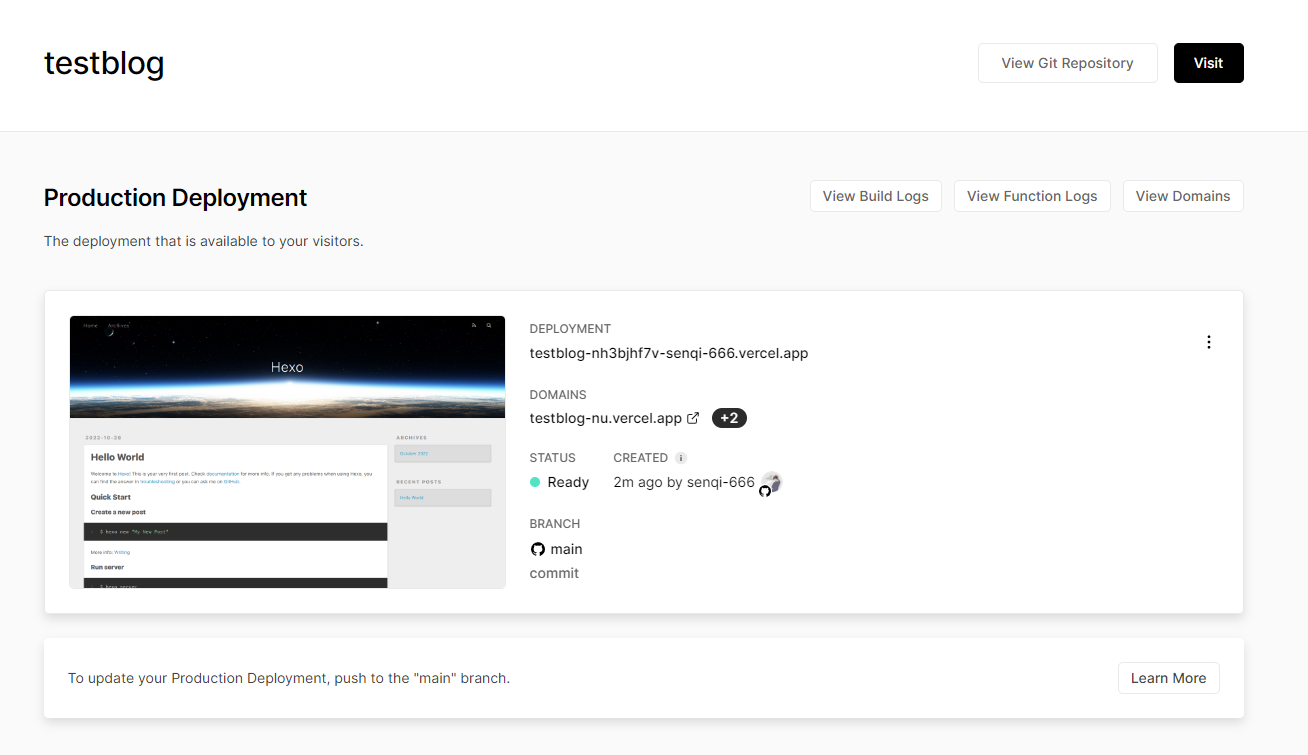Click the DOMAINS label
Image resolution: width=1308 pixels, height=755 pixels.
(558, 395)
